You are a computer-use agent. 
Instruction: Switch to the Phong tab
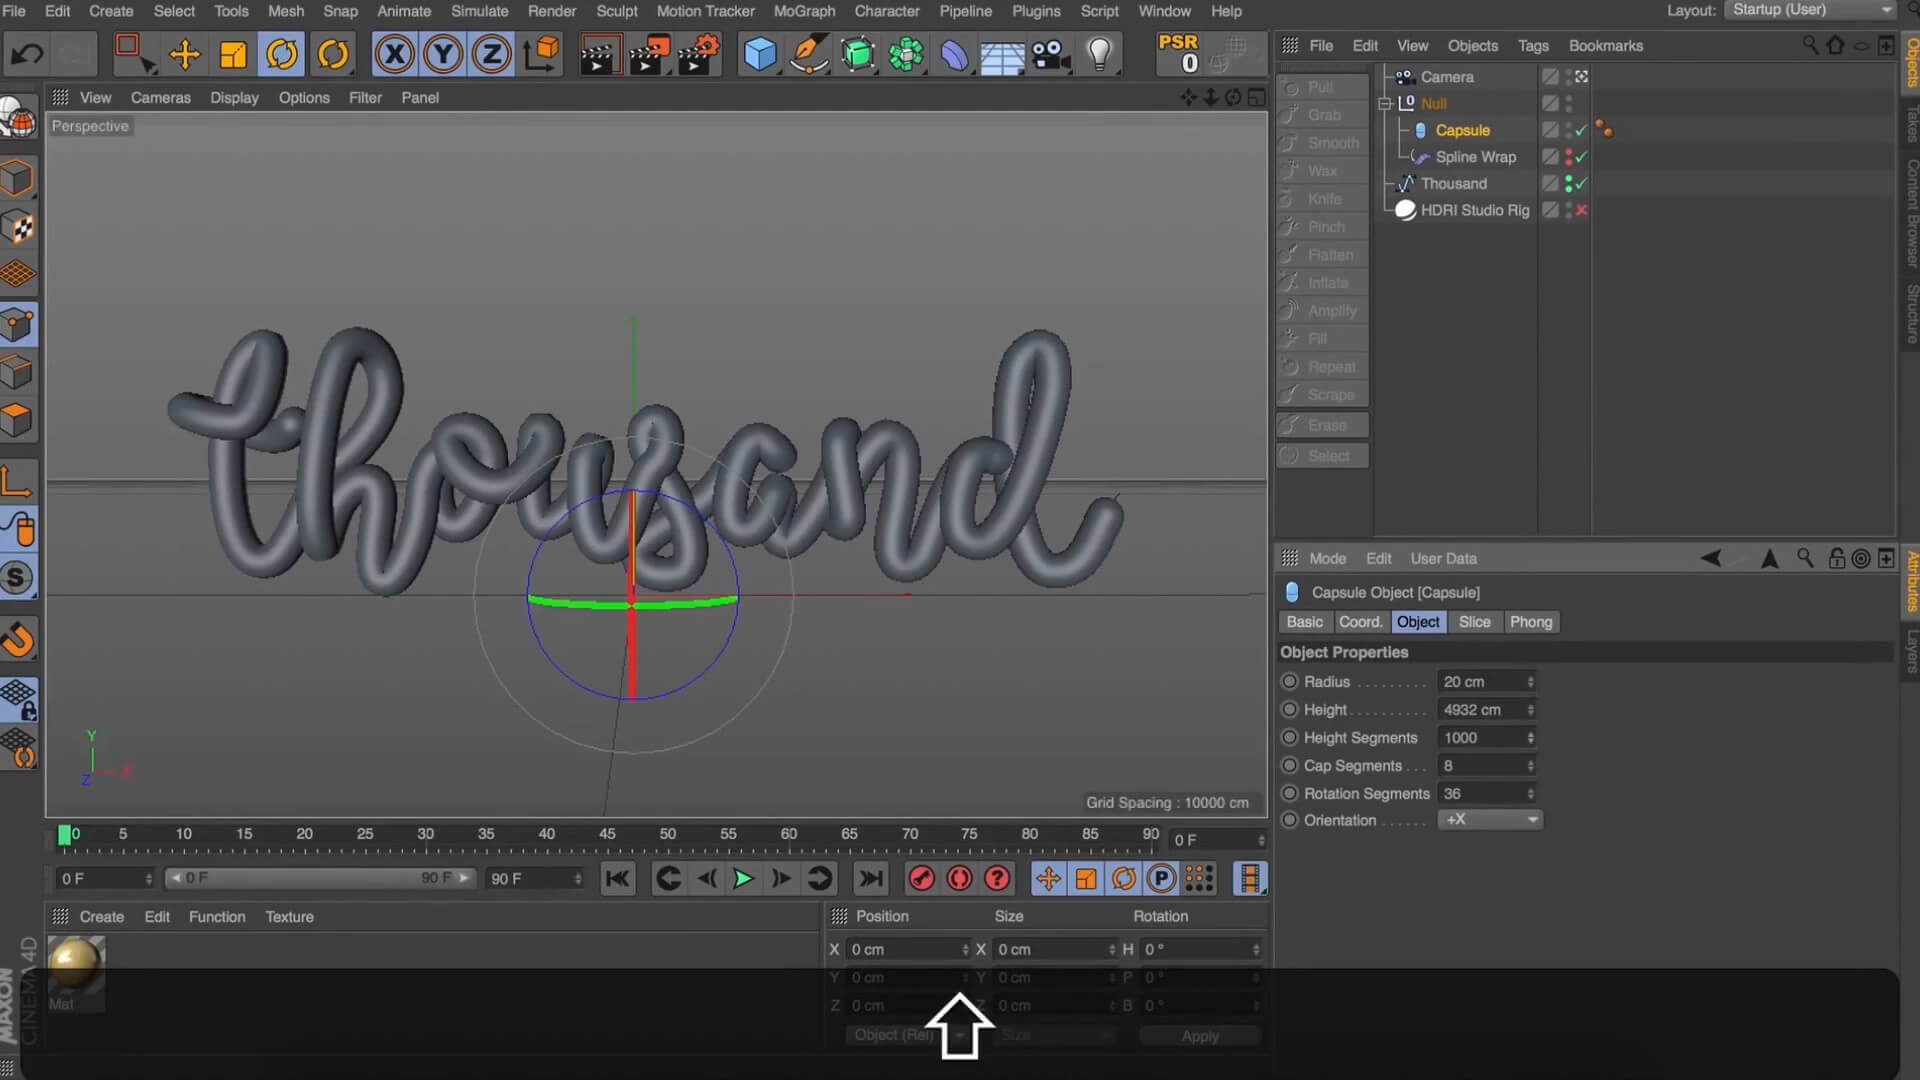[x=1530, y=622]
